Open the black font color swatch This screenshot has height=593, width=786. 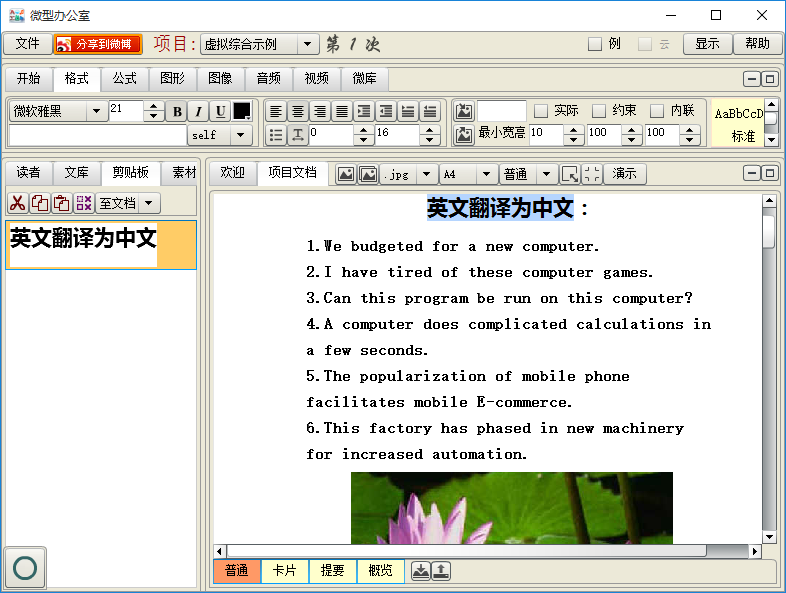pyautogui.click(x=241, y=112)
